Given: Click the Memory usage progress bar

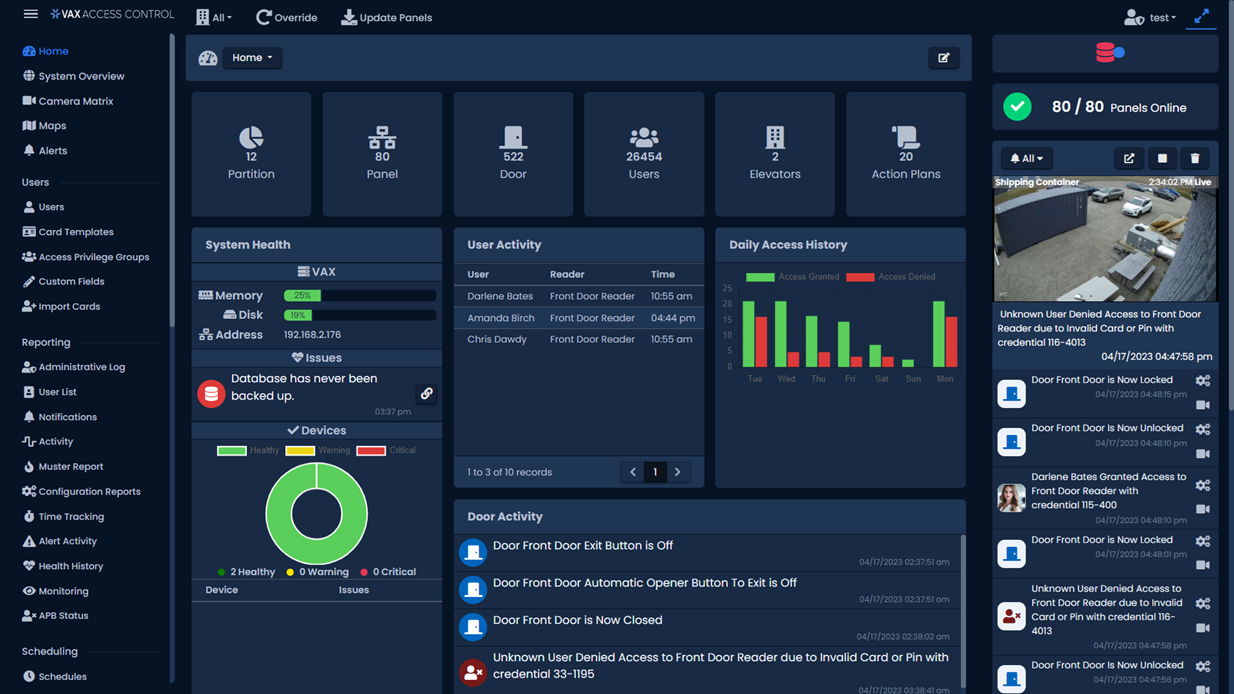Looking at the screenshot, I should tap(359, 294).
